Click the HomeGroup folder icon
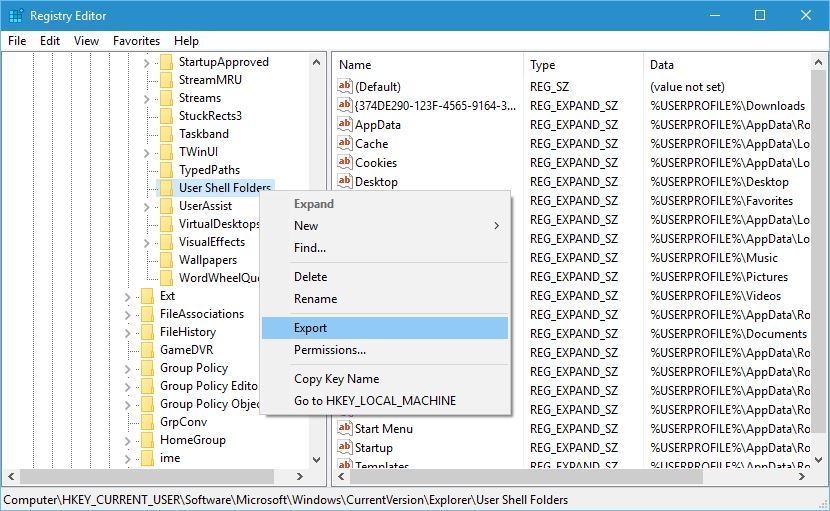The height and width of the screenshot is (511, 830). [148, 440]
